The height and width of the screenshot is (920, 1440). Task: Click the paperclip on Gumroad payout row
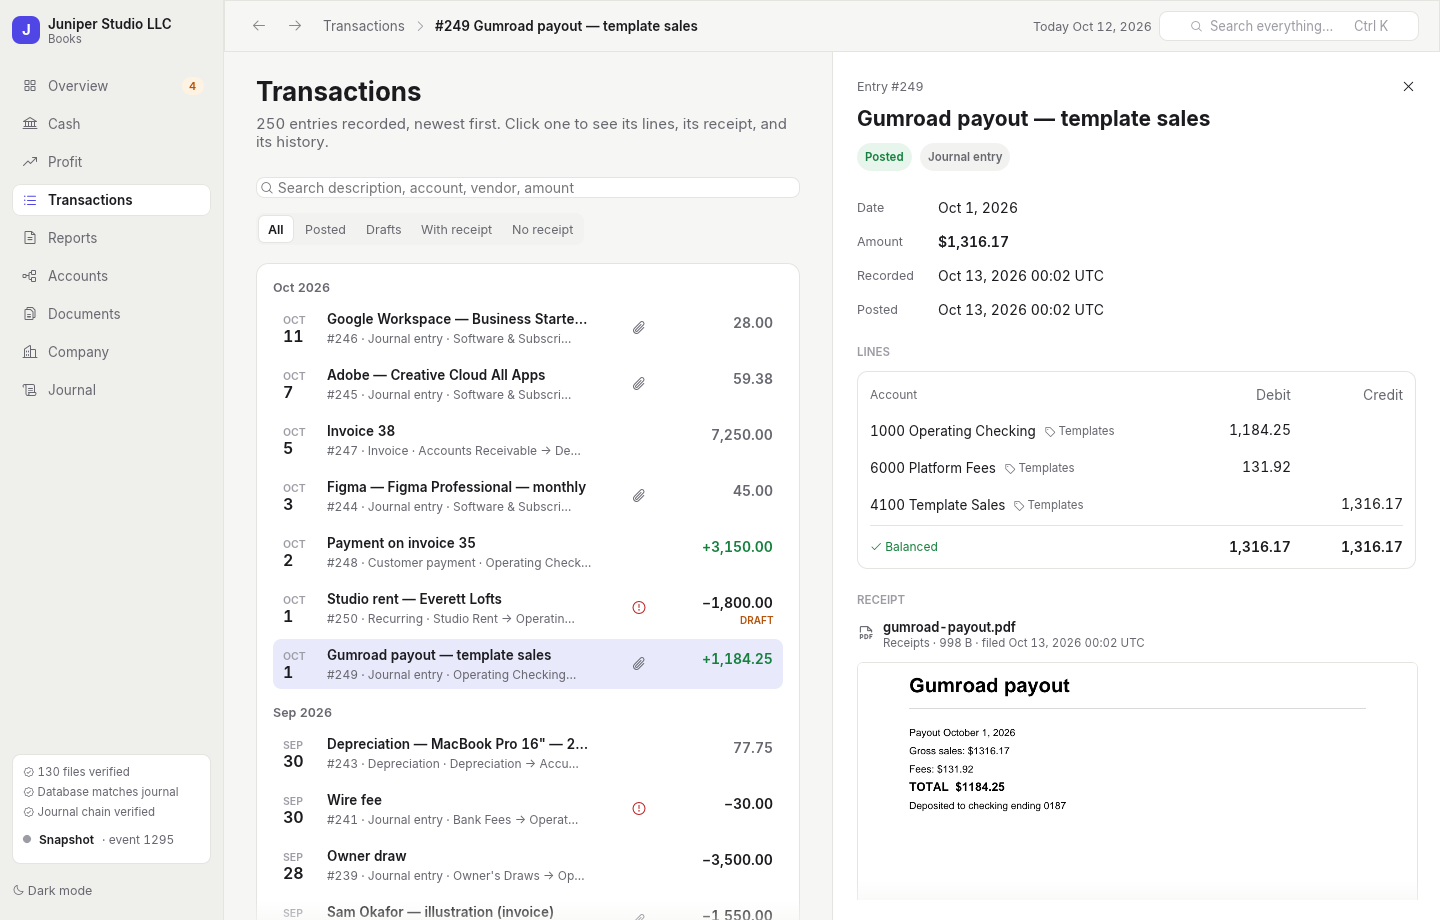(x=639, y=664)
